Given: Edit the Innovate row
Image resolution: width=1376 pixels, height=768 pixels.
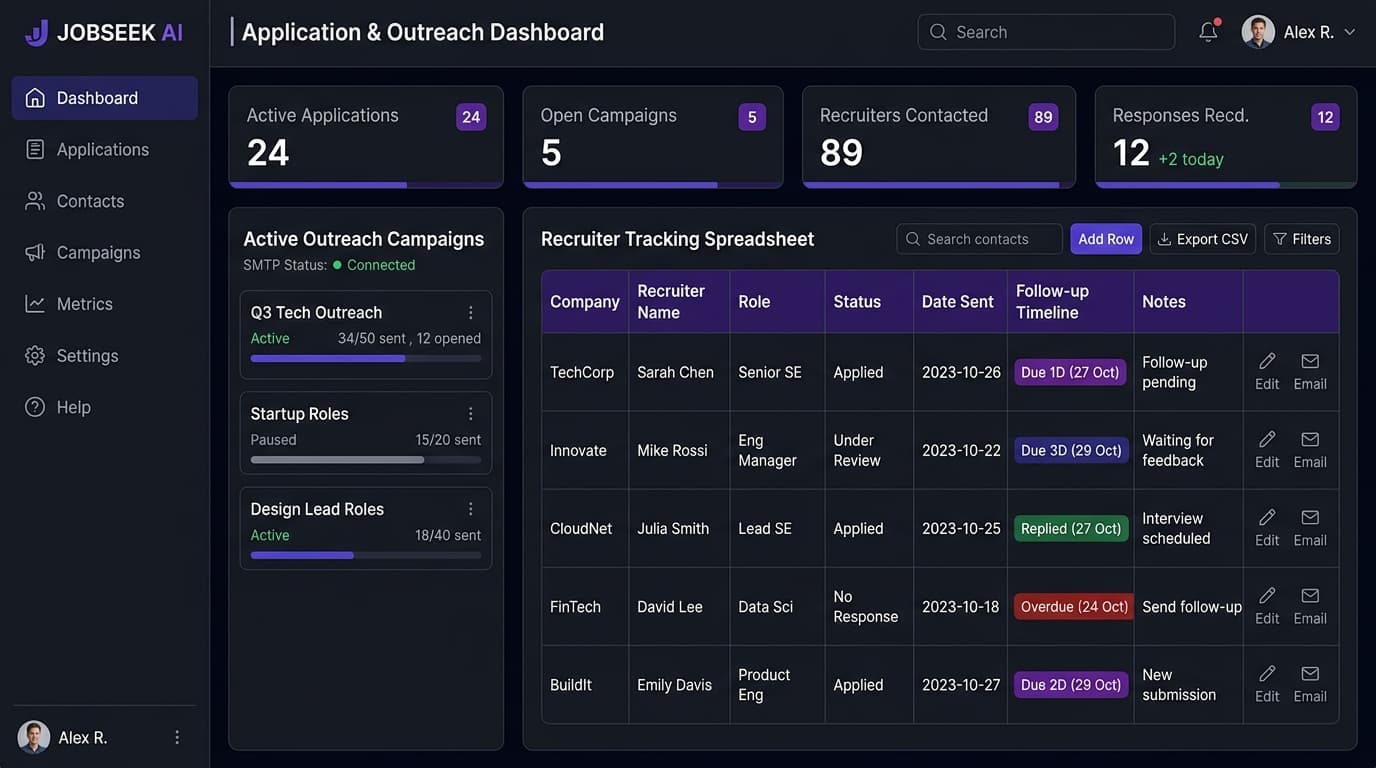Looking at the screenshot, I should 1267,450.
